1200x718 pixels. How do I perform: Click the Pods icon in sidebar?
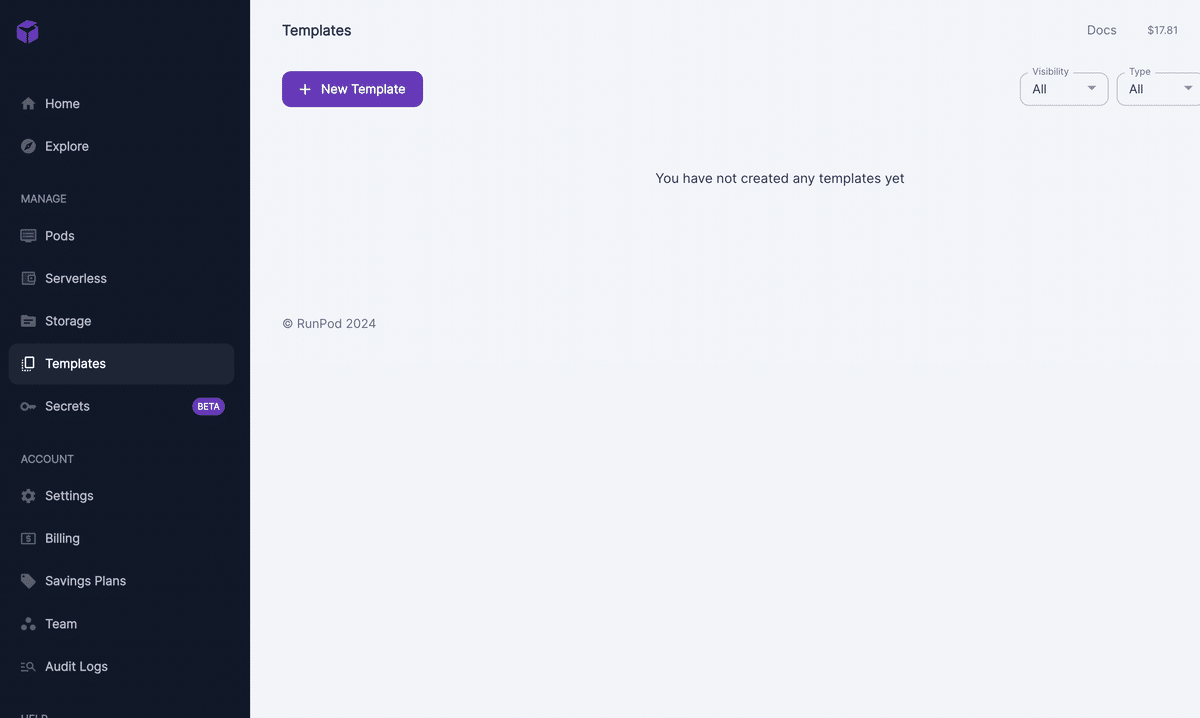pyautogui.click(x=28, y=236)
